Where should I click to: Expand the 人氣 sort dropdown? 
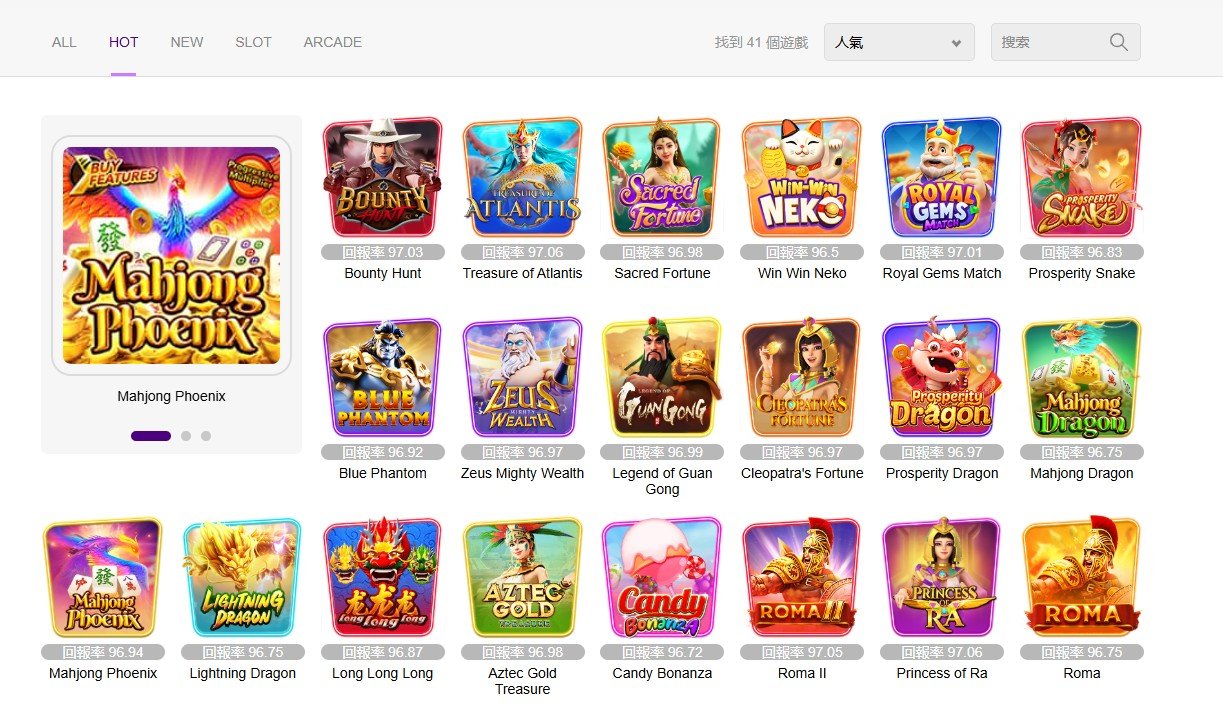(899, 42)
